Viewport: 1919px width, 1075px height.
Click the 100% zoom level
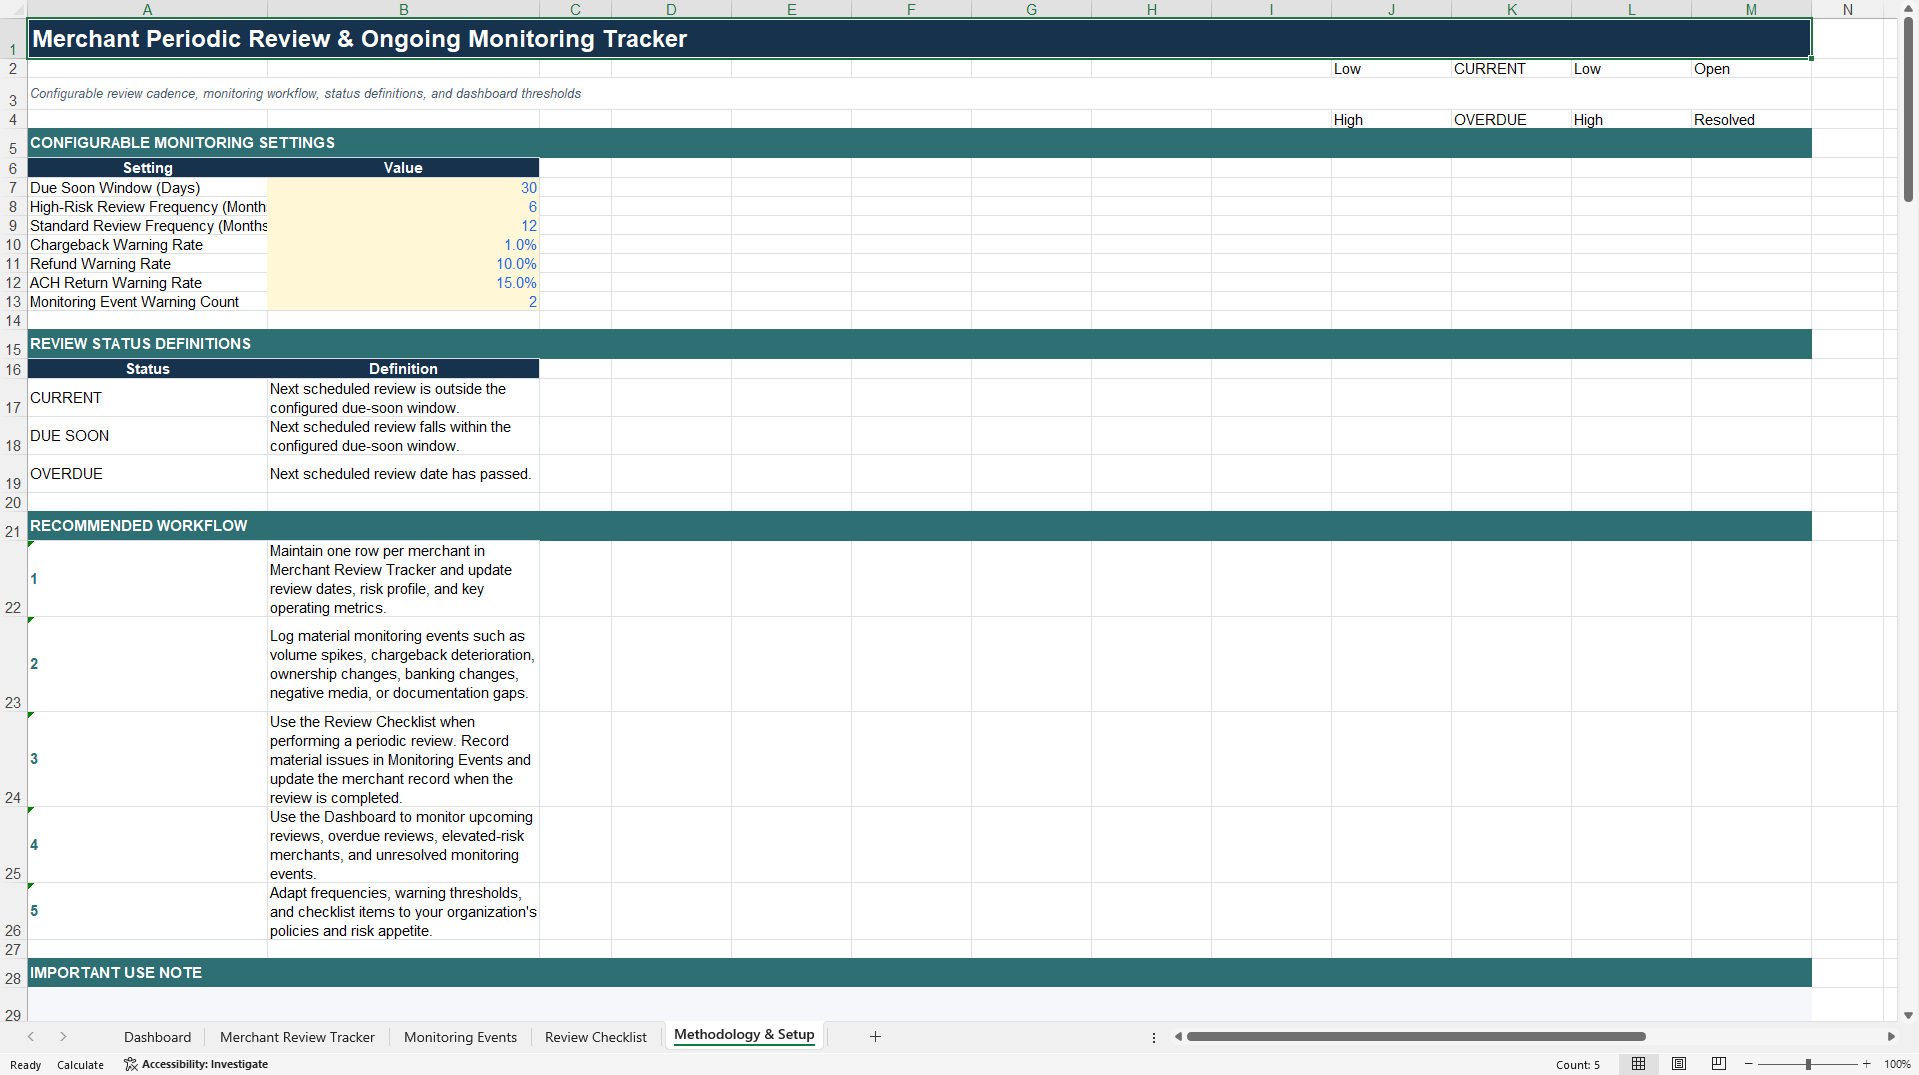(x=1897, y=1065)
